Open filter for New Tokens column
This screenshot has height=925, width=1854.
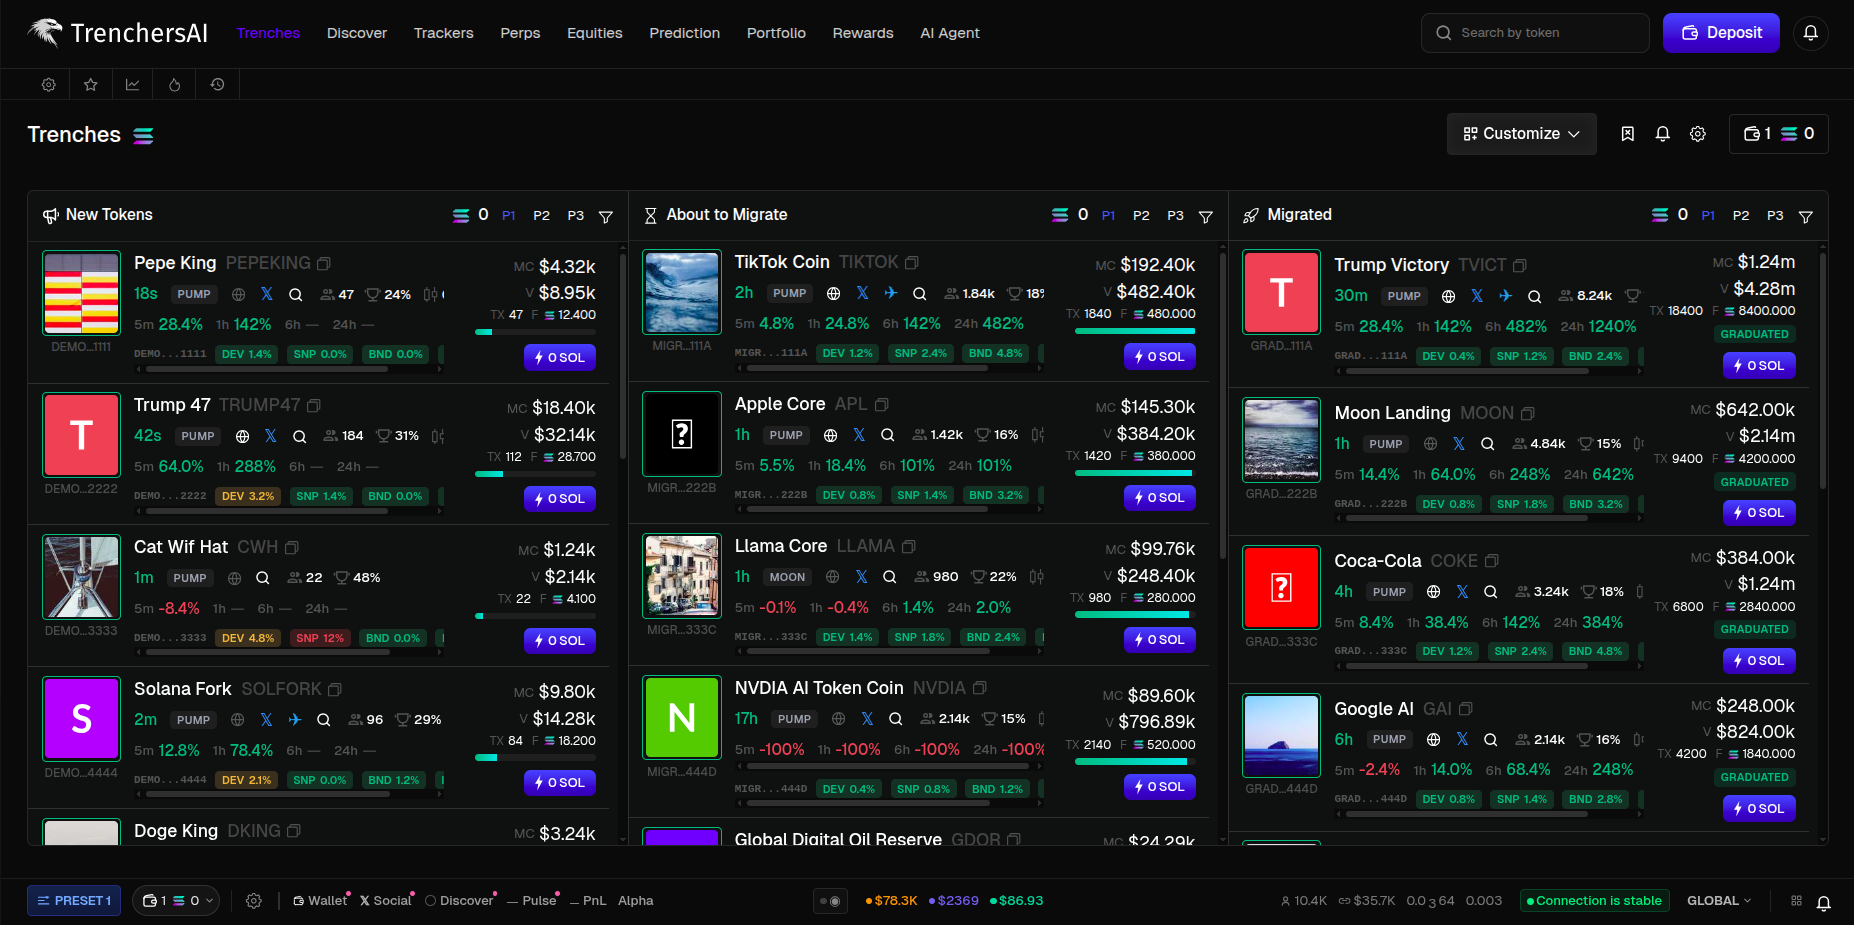tap(605, 216)
